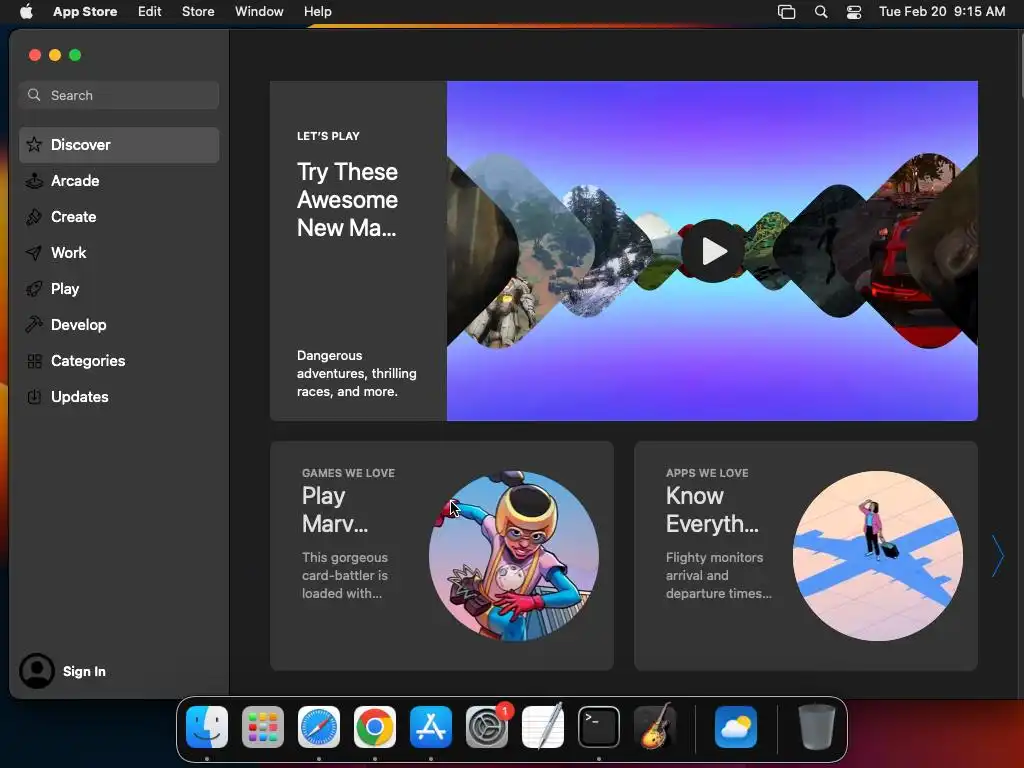Image resolution: width=1024 pixels, height=768 pixels.
Task: Click the GAMES WE LOVE label
Action: coord(348,473)
